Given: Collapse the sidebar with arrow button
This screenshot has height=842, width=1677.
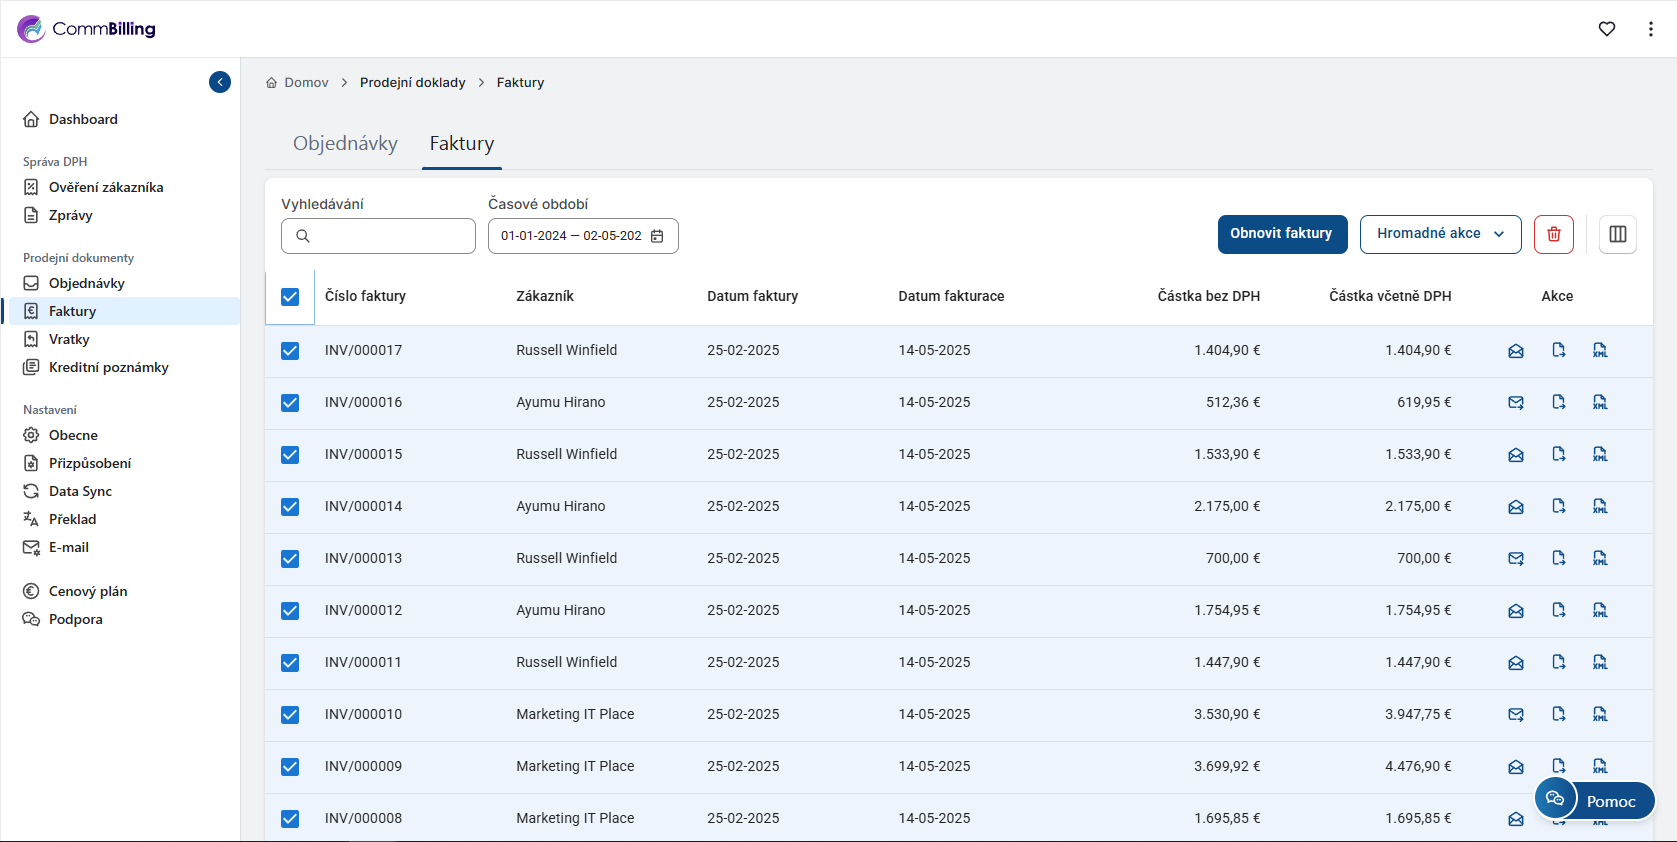Looking at the screenshot, I should click(x=220, y=82).
